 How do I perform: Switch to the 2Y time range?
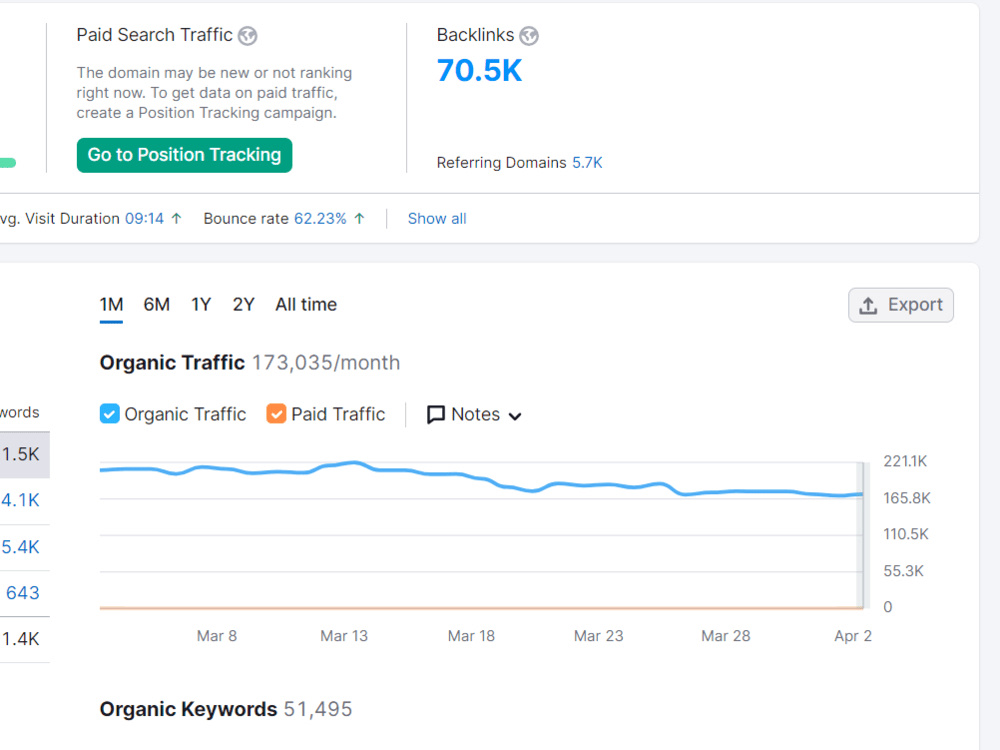click(244, 305)
